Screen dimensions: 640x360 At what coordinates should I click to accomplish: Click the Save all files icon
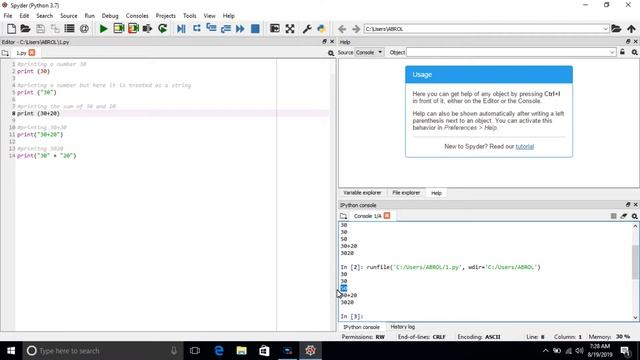pyautogui.click(x=55, y=29)
